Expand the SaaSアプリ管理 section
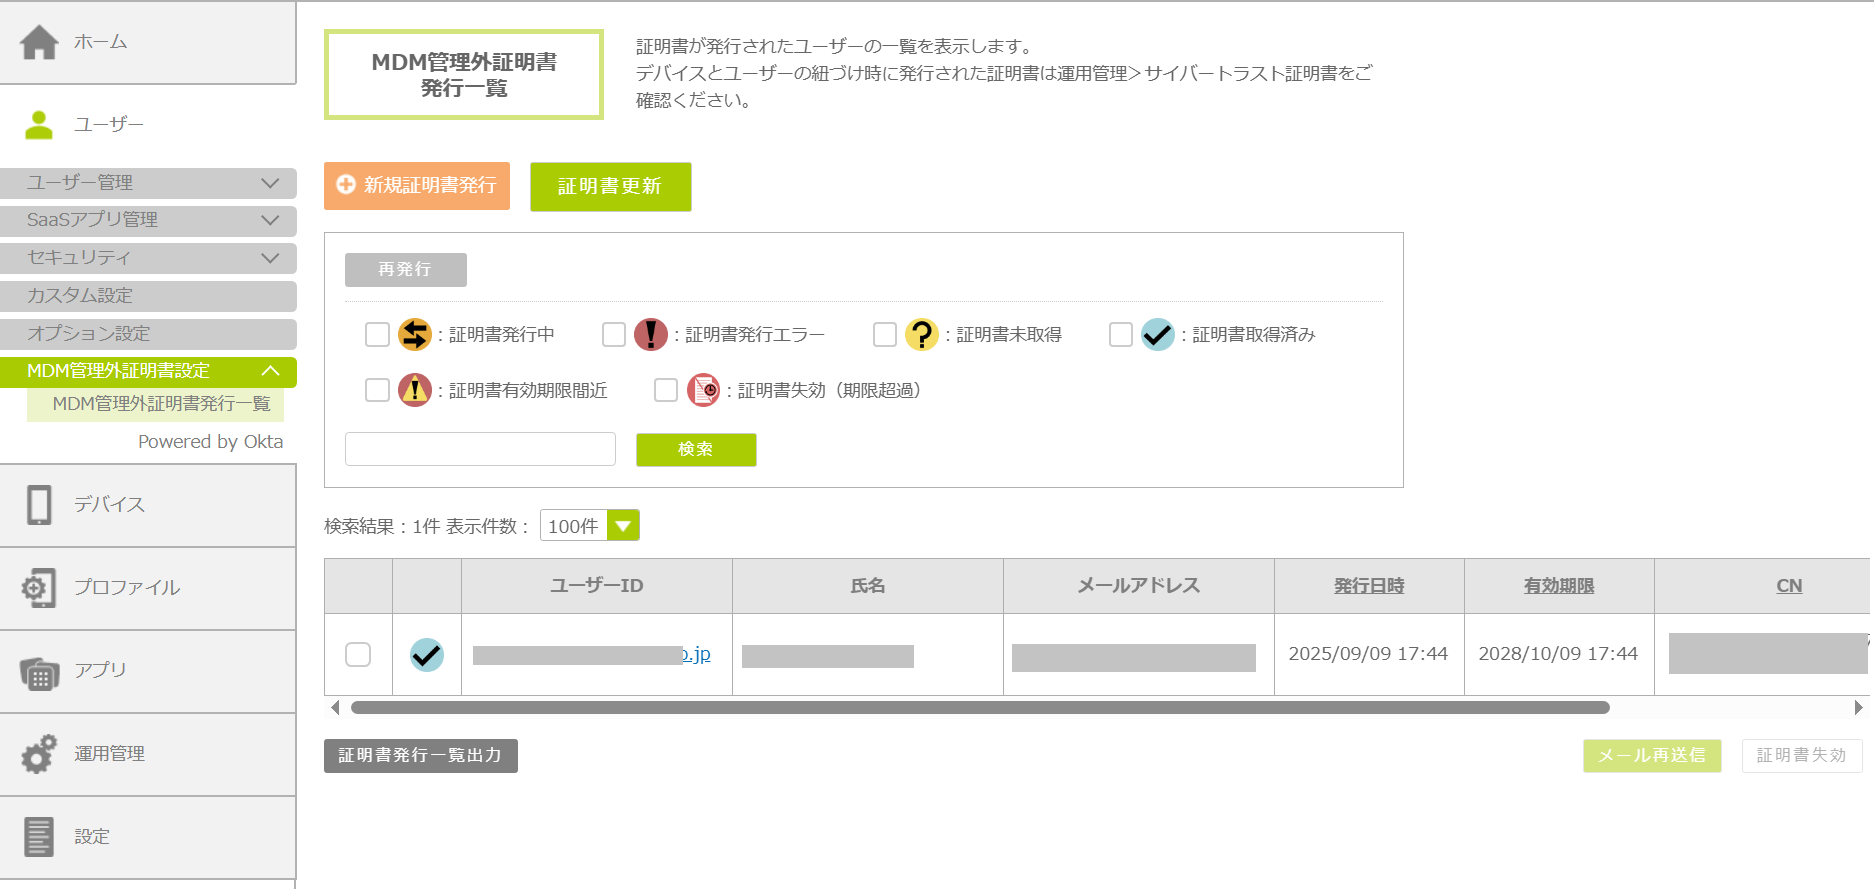This screenshot has width=1874, height=889. pyautogui.click(x=148, y=220)
